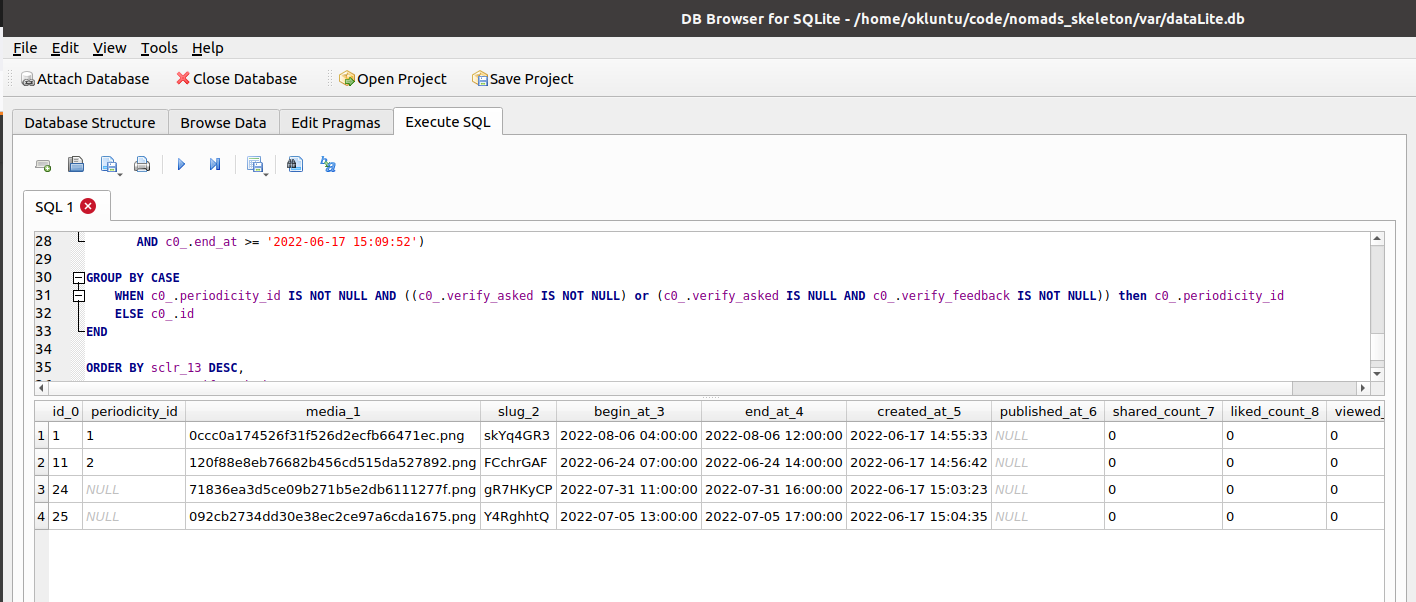Select result row header 4
Viewport: 1416px width, 602px height.
[41, 517]
